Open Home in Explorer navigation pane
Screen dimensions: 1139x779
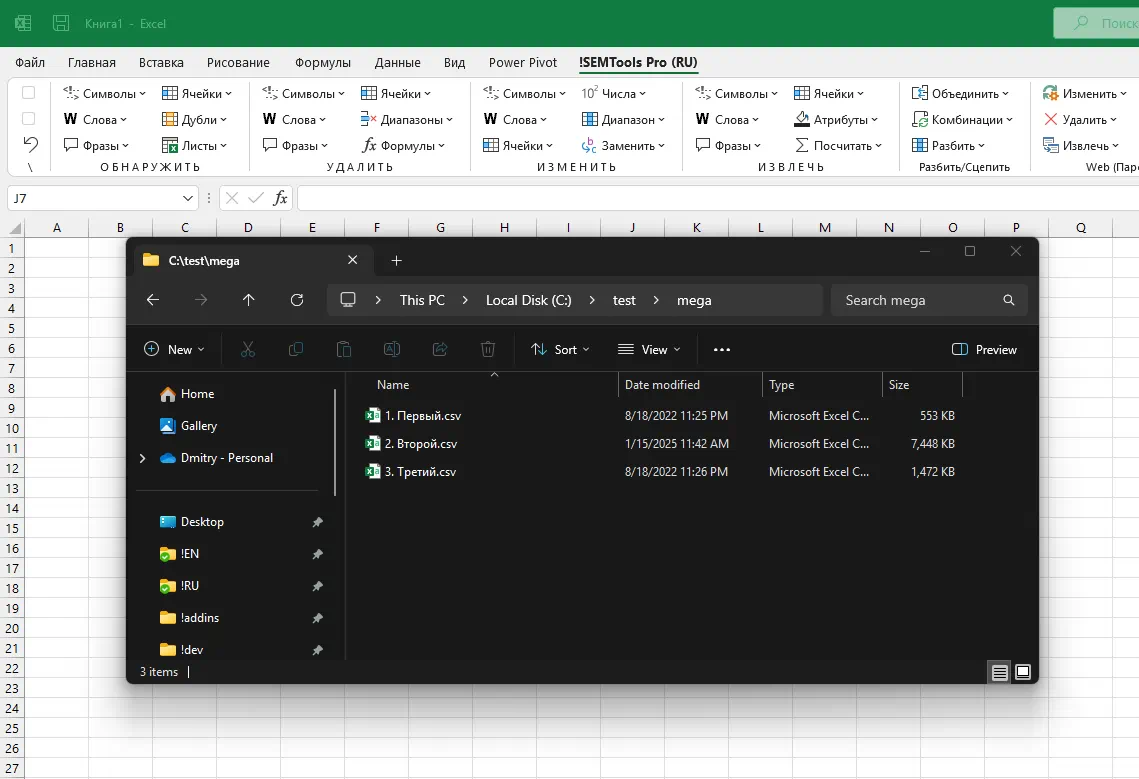(187, 394)
